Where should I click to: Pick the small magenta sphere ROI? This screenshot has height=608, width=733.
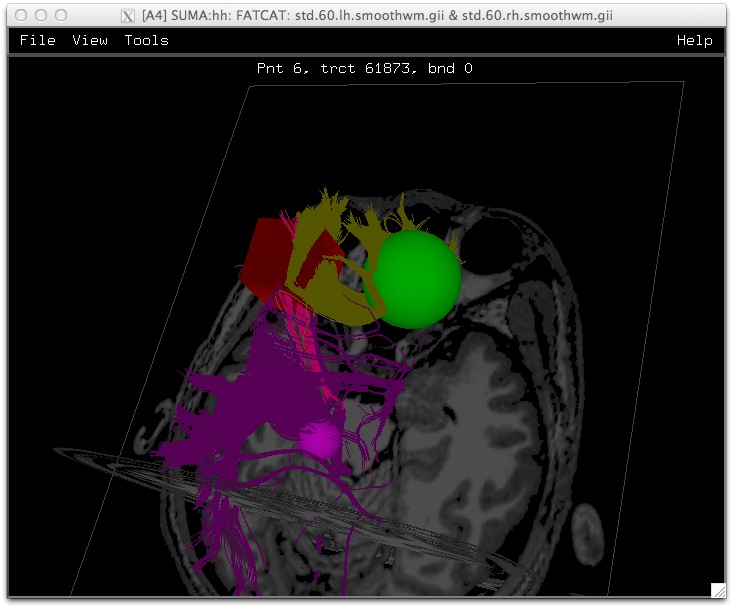pos(322,440)
